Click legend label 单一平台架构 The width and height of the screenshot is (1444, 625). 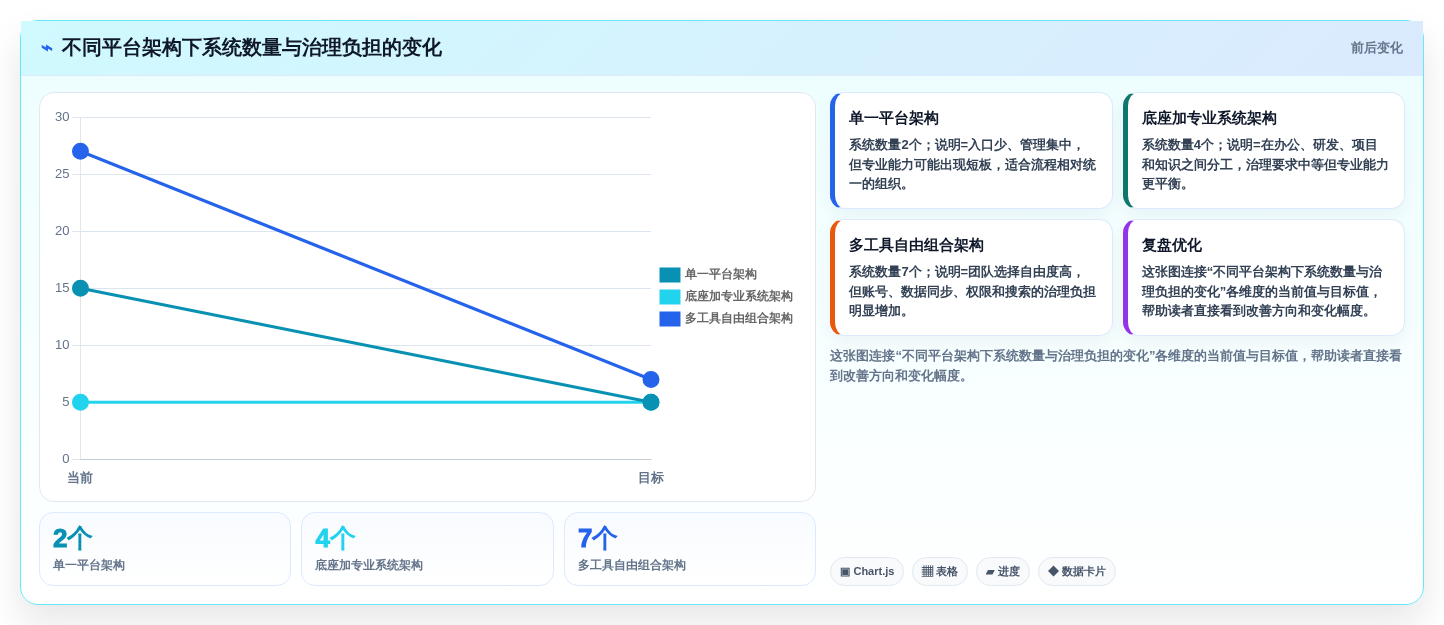point(721,274)
